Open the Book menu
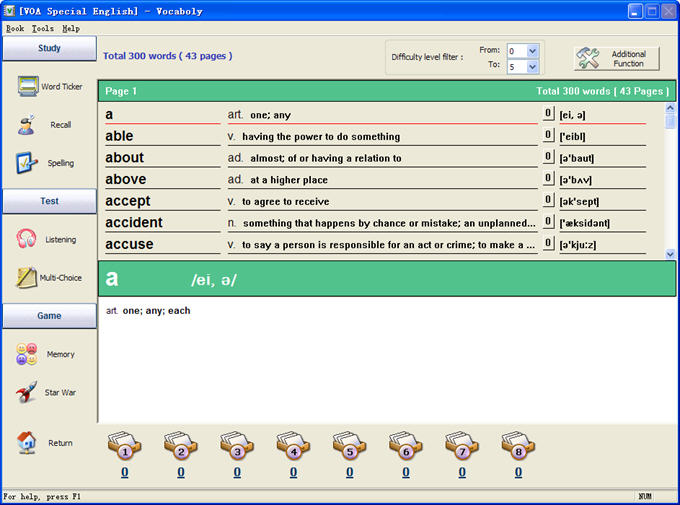 [15, 29]
